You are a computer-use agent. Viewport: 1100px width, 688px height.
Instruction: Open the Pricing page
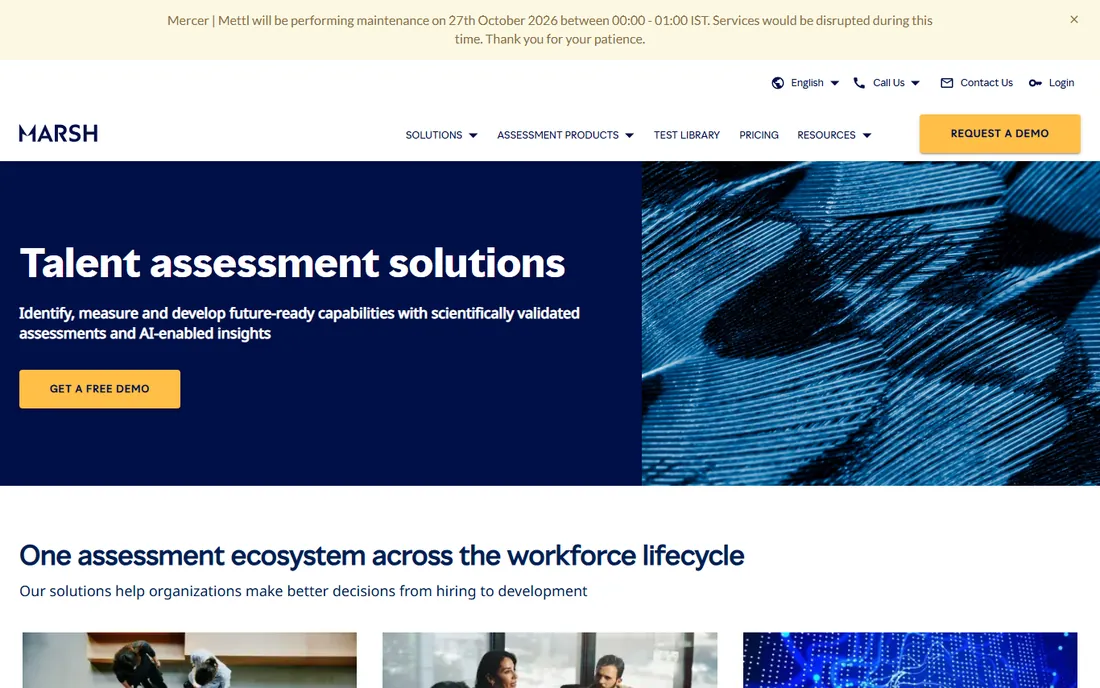(x=758, y=135)
